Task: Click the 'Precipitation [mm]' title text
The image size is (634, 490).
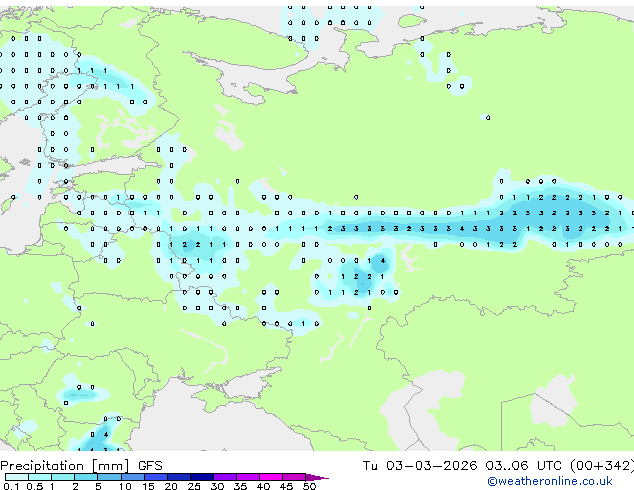Action: (x=65, y=466)
